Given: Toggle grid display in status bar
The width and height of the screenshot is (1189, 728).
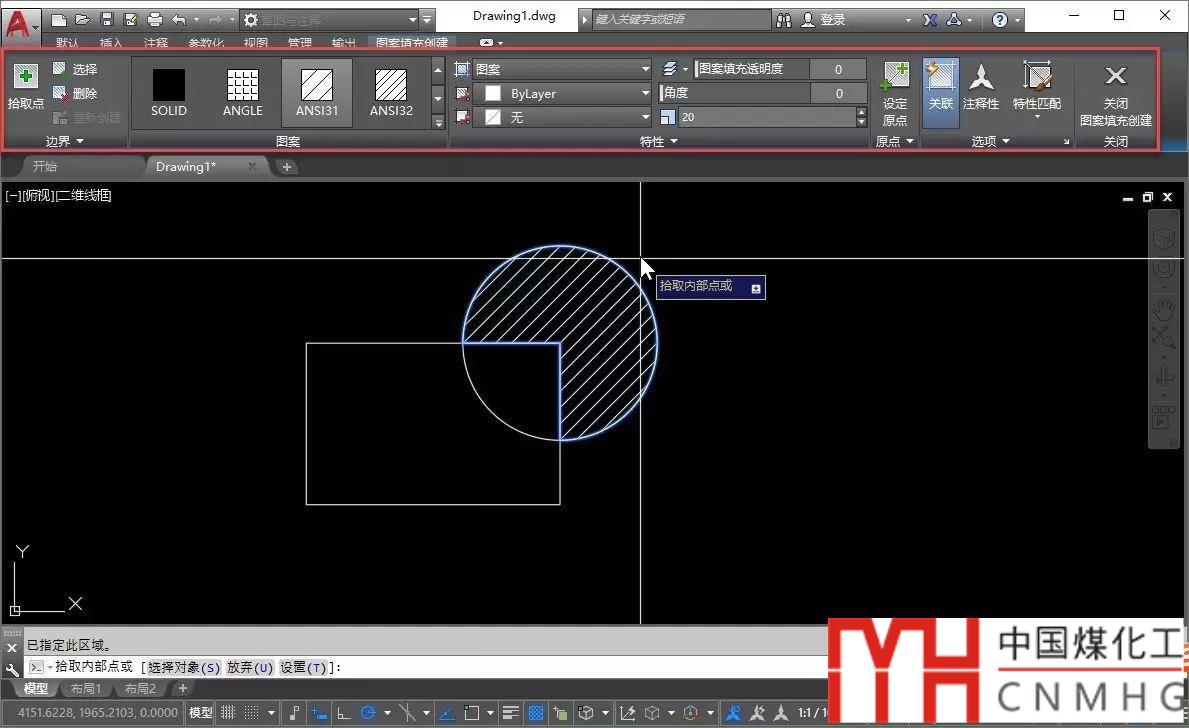Looking at the screenshot, I should coord(228,713).
